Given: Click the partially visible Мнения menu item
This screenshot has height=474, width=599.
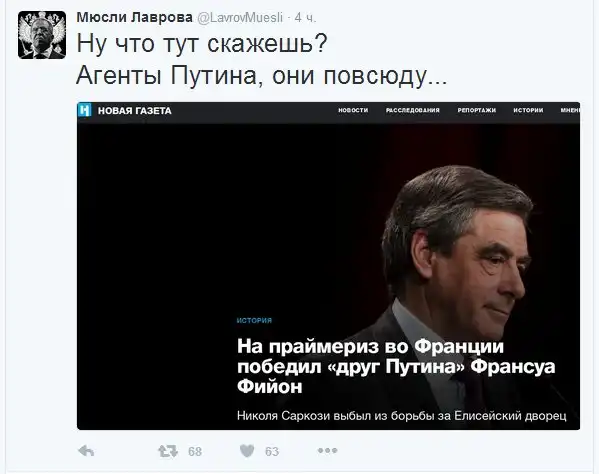Looking at the screenshot, I should coord(570,110).
